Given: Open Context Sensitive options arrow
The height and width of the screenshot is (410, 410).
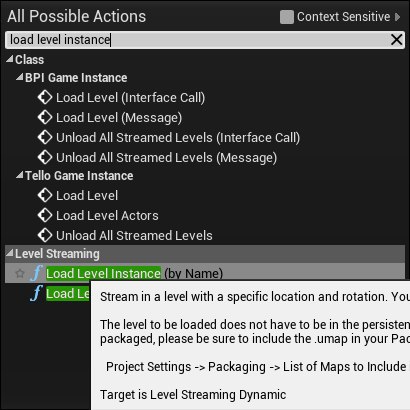Looking at the screenshot, I should coord(397,17).
